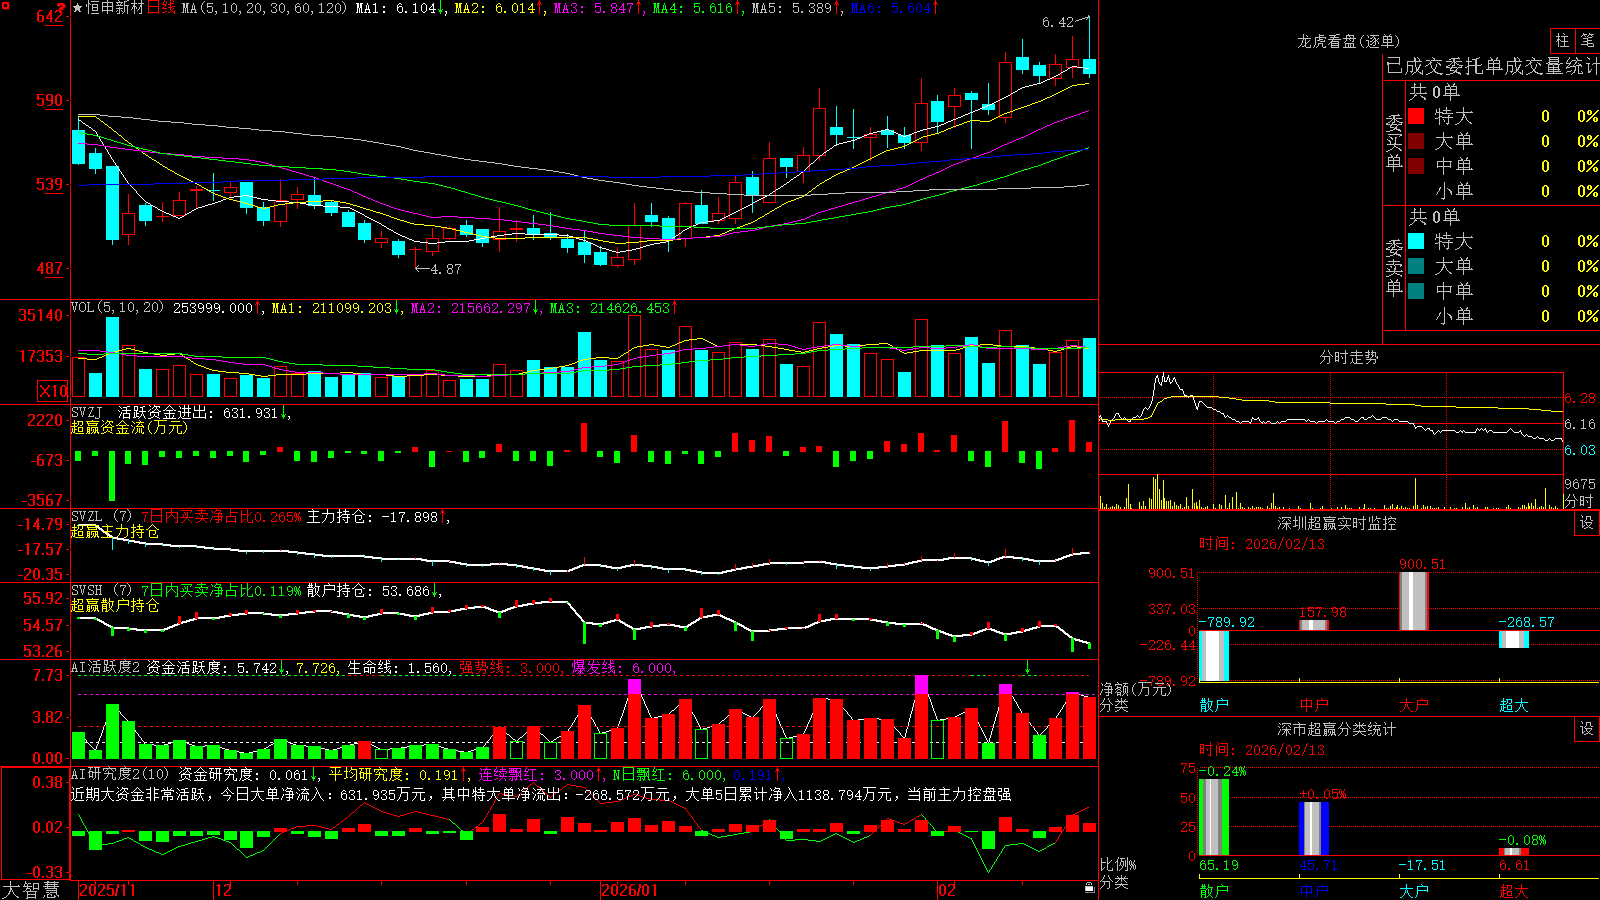Open 设 settings for 深市超赢分类统计
The width and height of the screenshot is (1600, 900).
click(1587, 729)
